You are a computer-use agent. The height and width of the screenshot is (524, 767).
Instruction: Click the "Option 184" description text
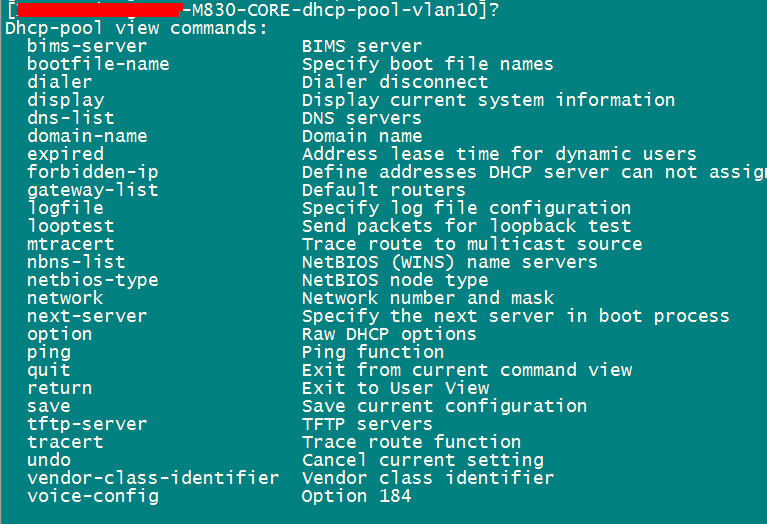click(x=356, y=496)
